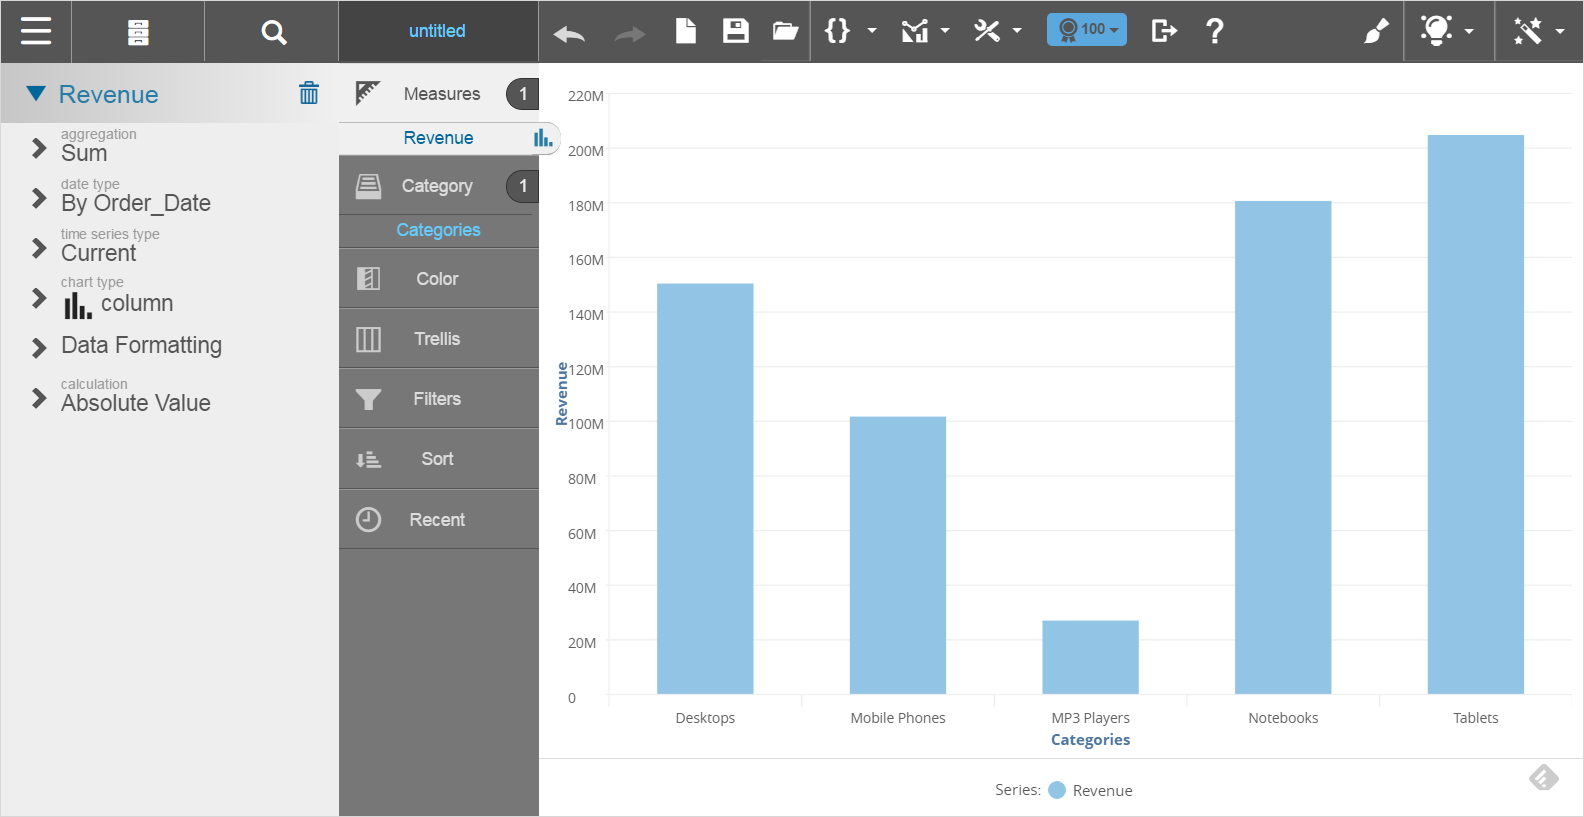Select the Revenue measure item

(x=438, y=138)
